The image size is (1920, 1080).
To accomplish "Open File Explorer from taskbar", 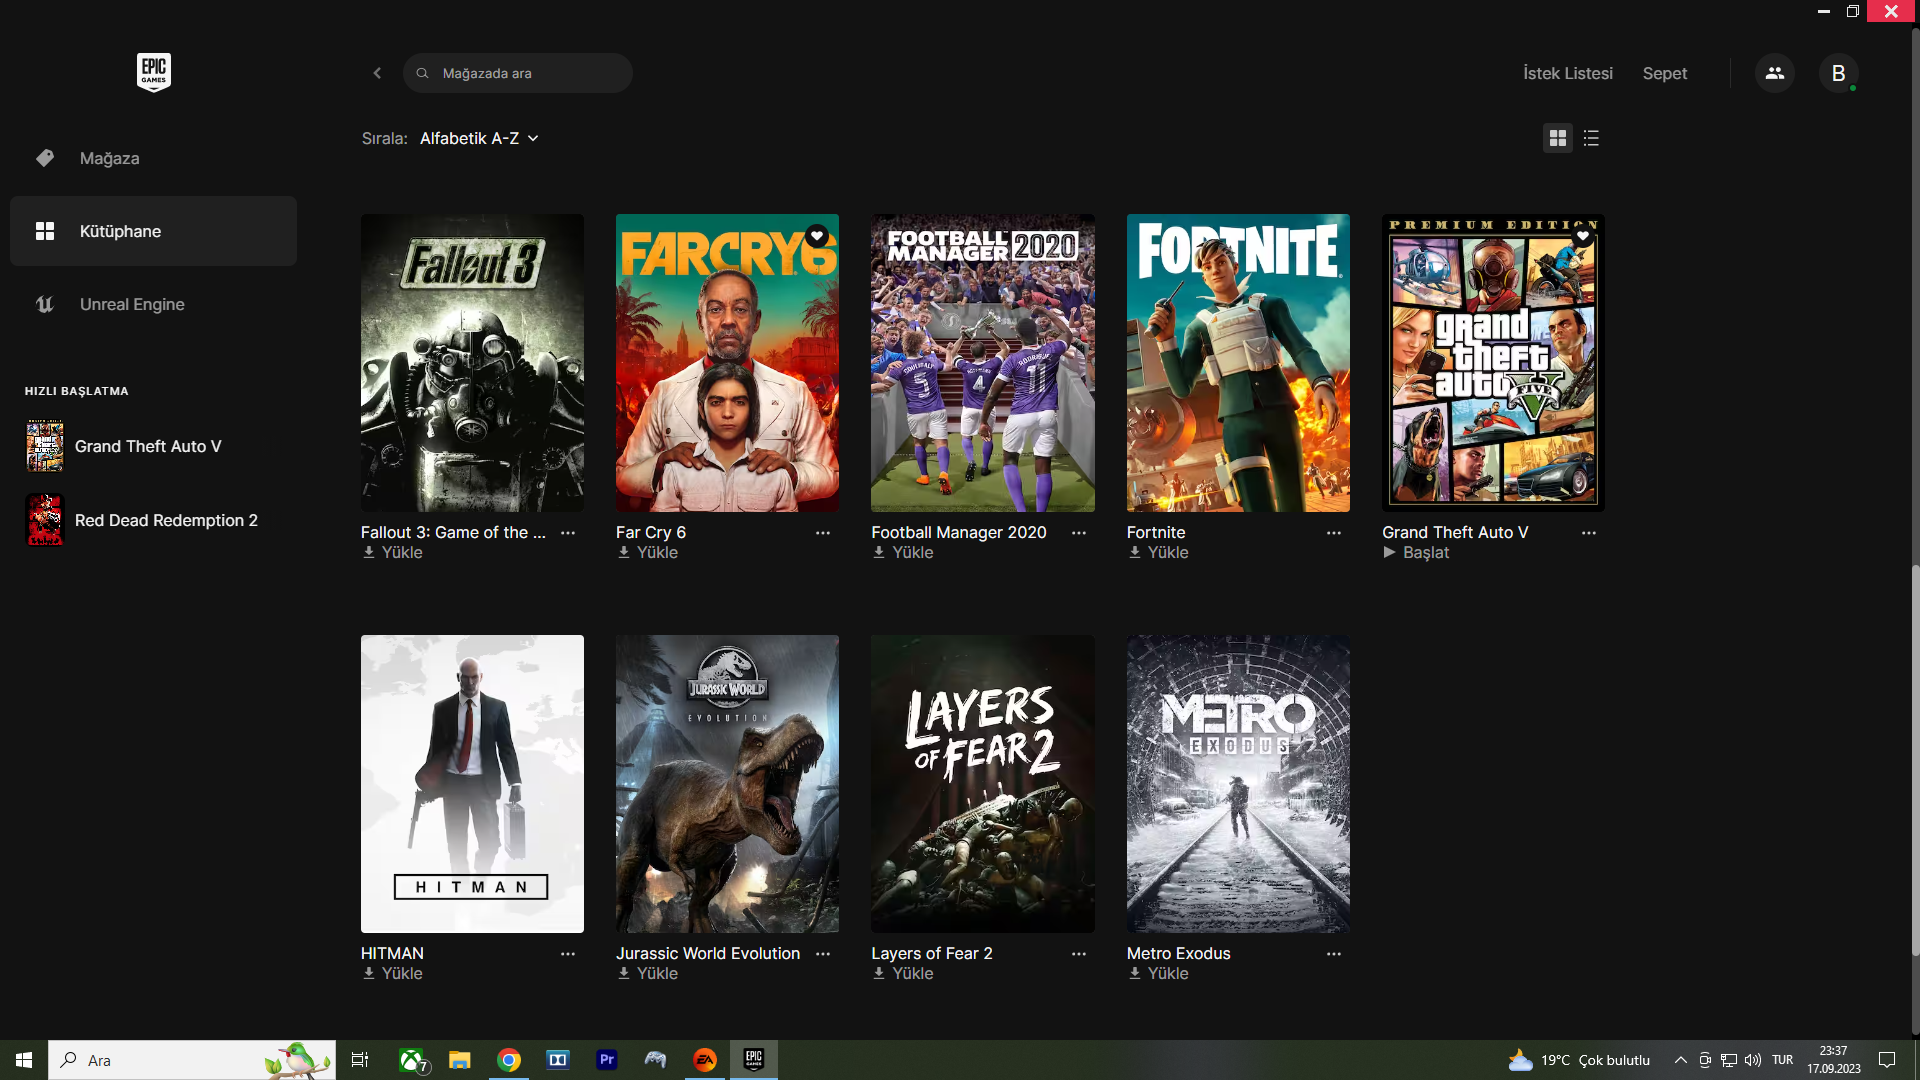I will click(460, 1060).
